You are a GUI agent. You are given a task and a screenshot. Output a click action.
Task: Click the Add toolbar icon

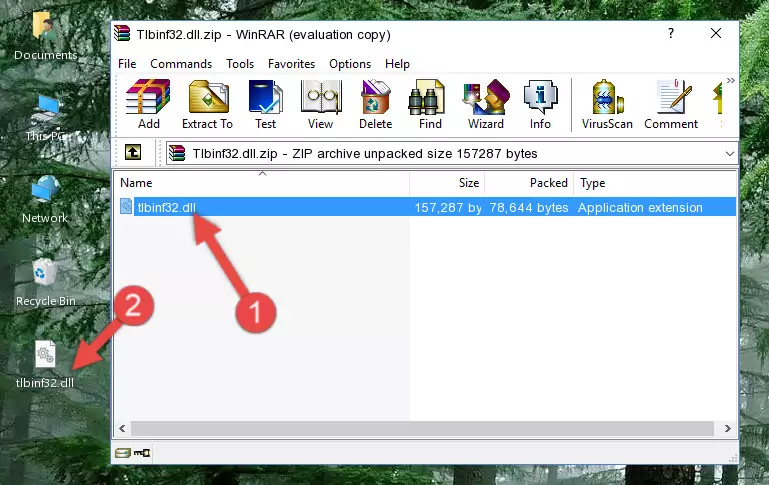click(148, 104)
